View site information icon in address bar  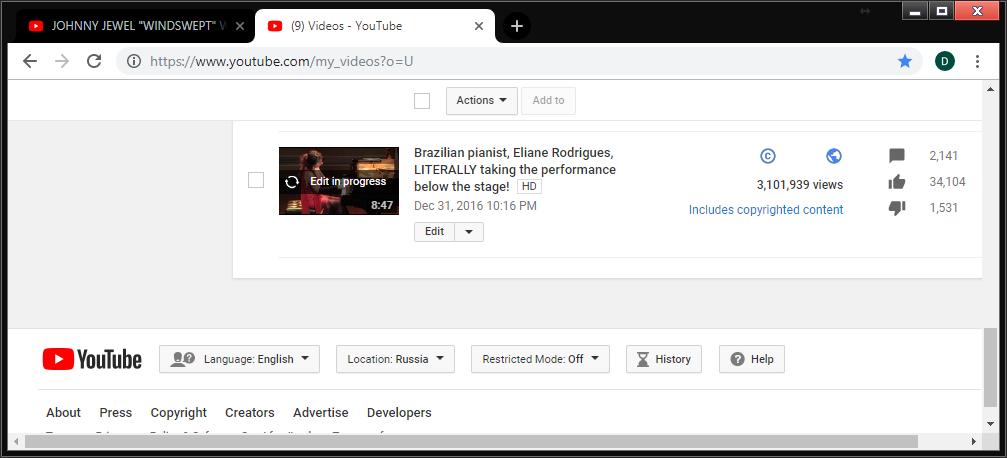(x=134, y=61)
